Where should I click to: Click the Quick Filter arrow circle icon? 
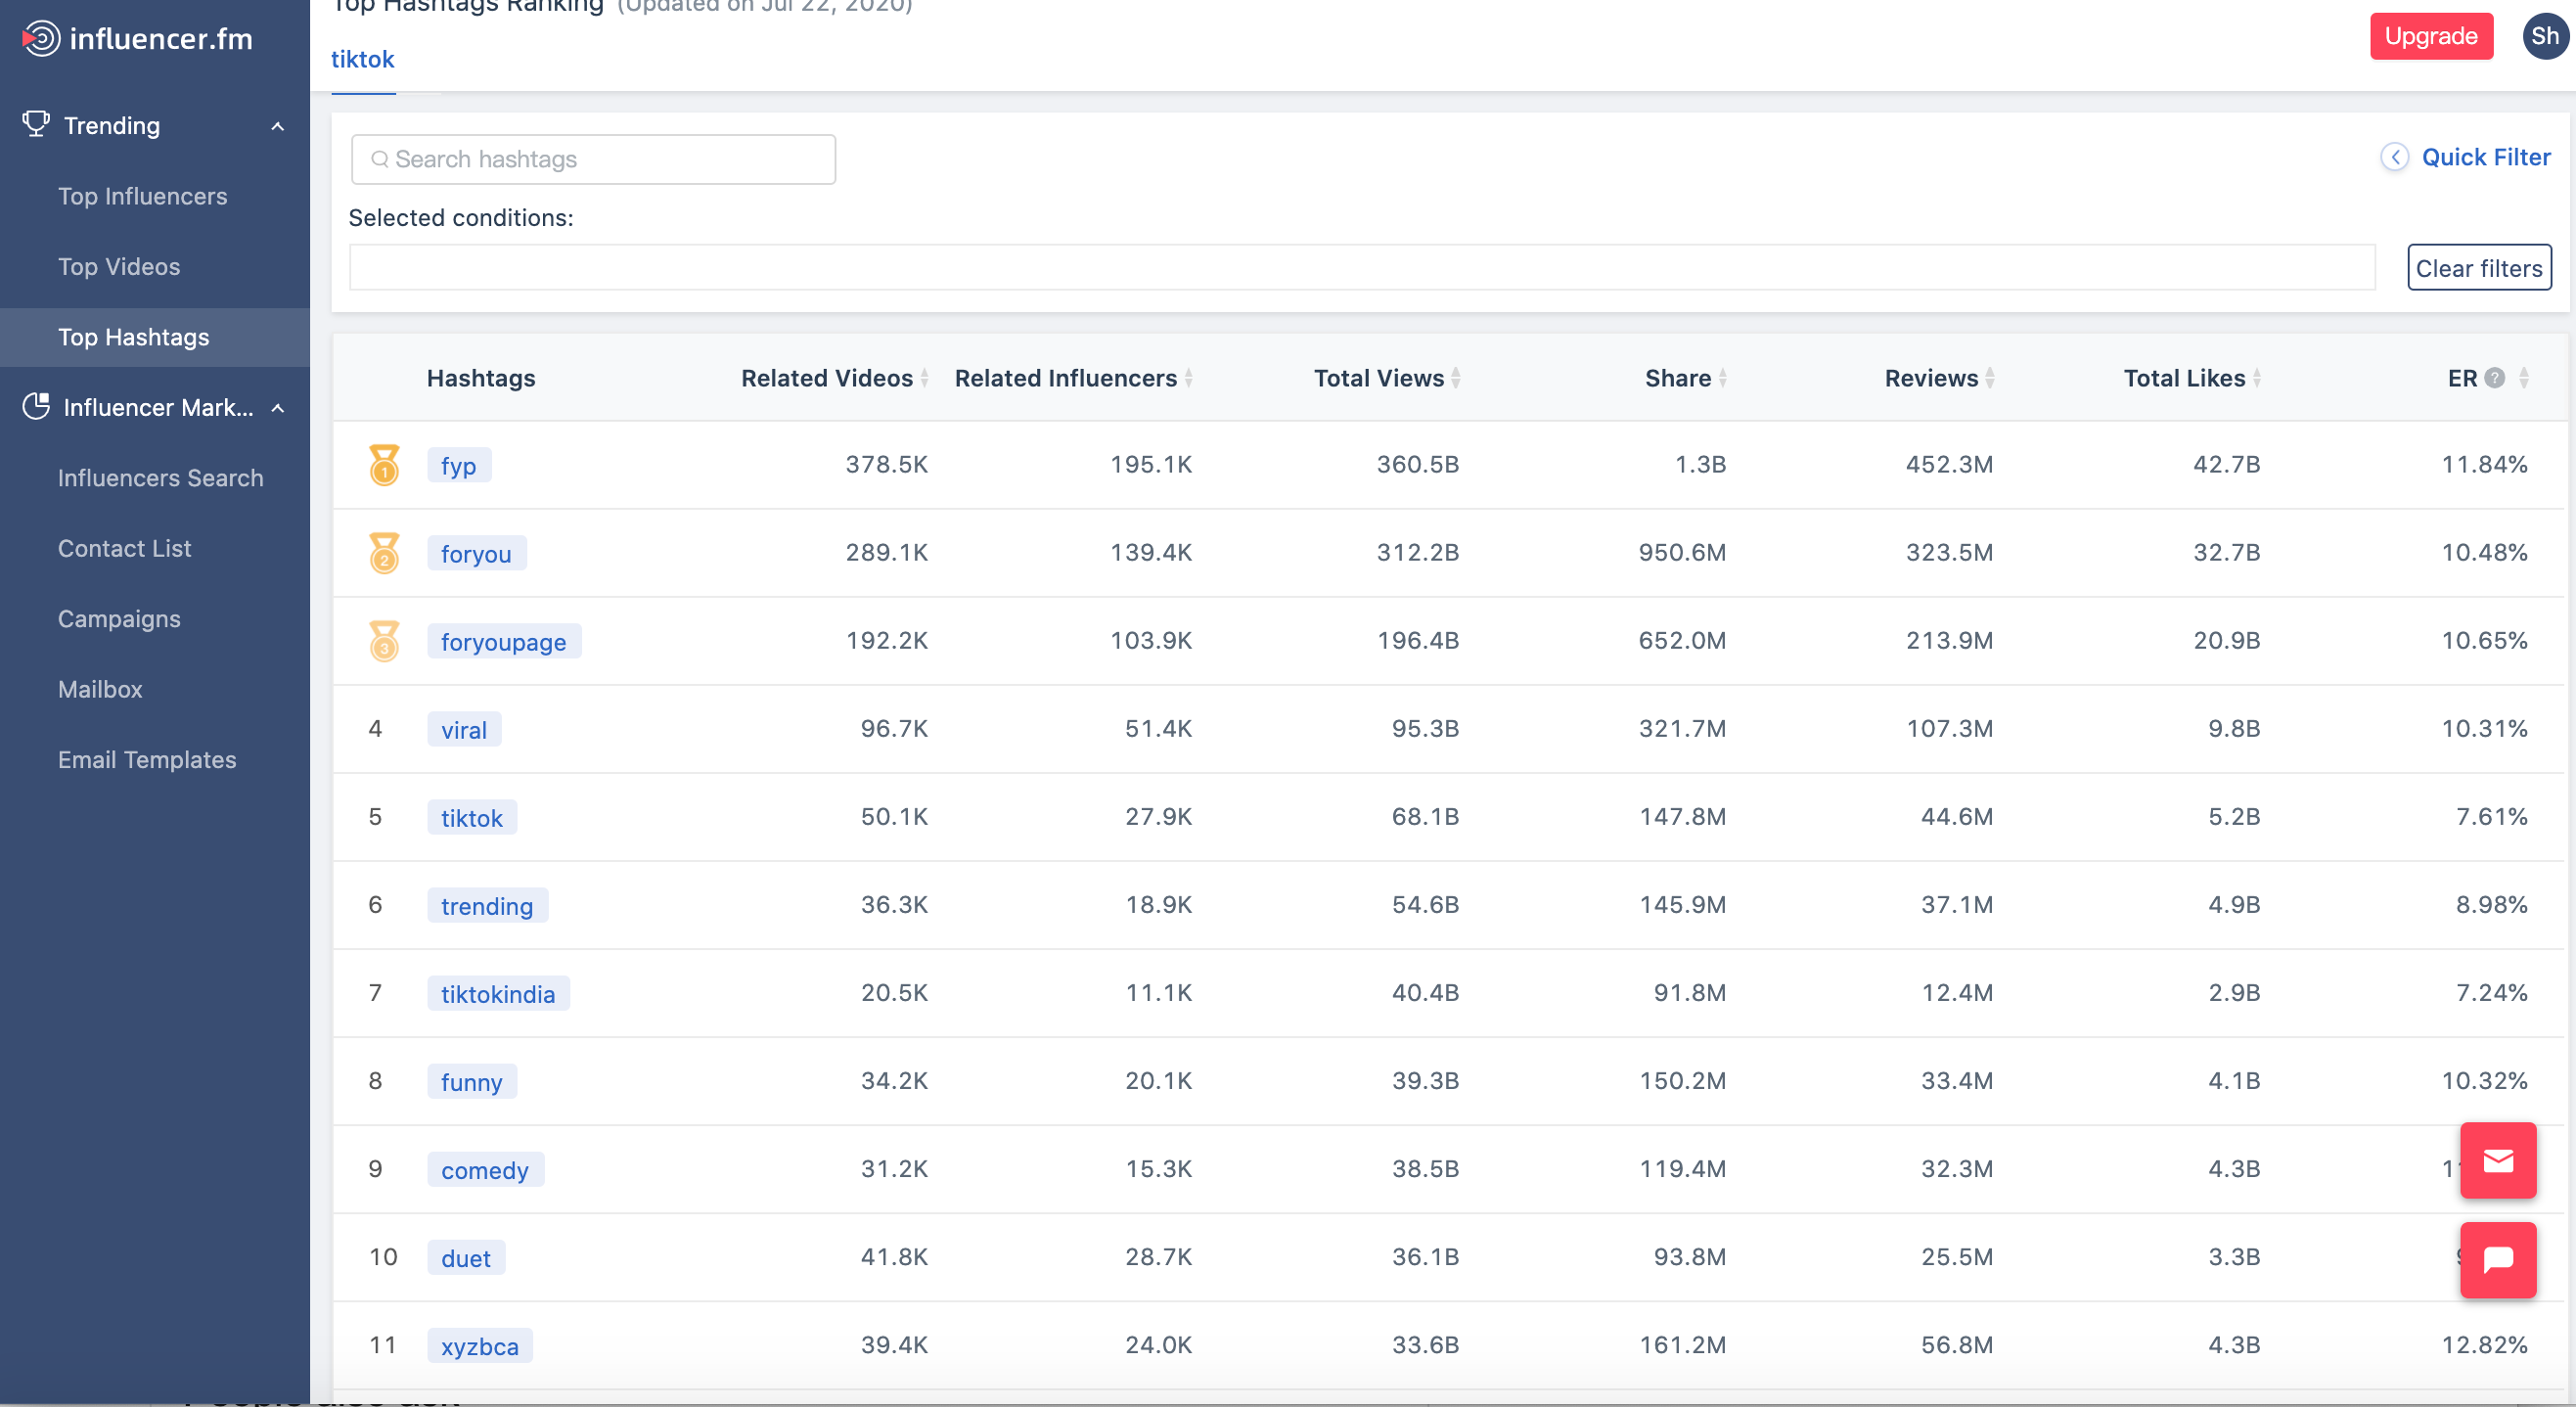pos(2394,157)
